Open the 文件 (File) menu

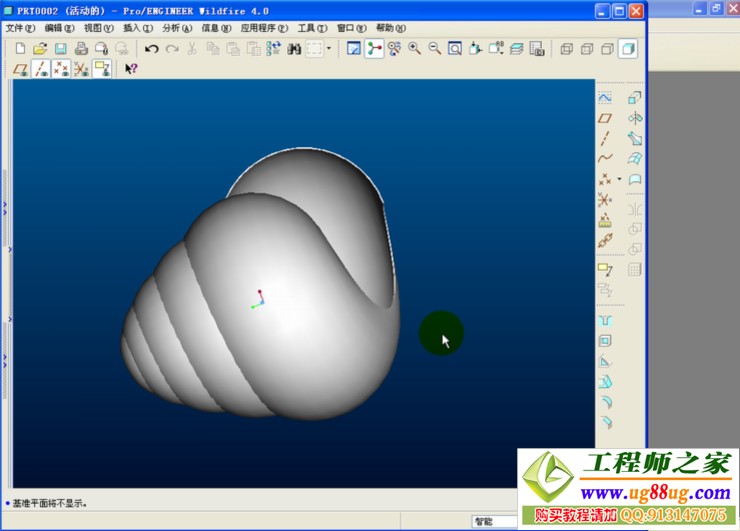point(20,28)
